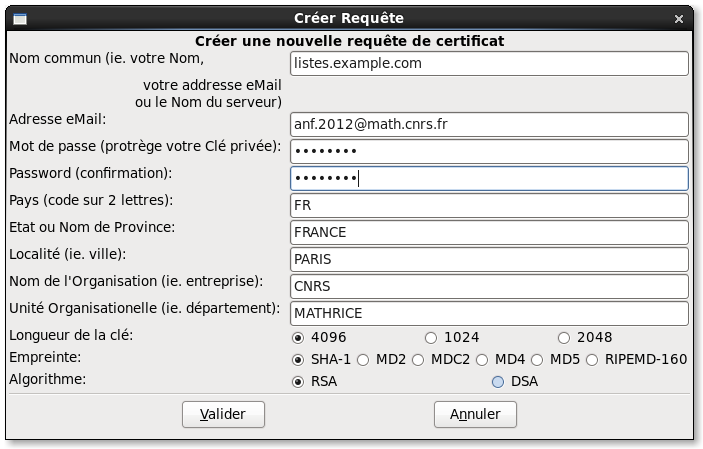Switch algorithm to DSA
The width and height of the screenshot is (703, 449).
coord(498,381)
